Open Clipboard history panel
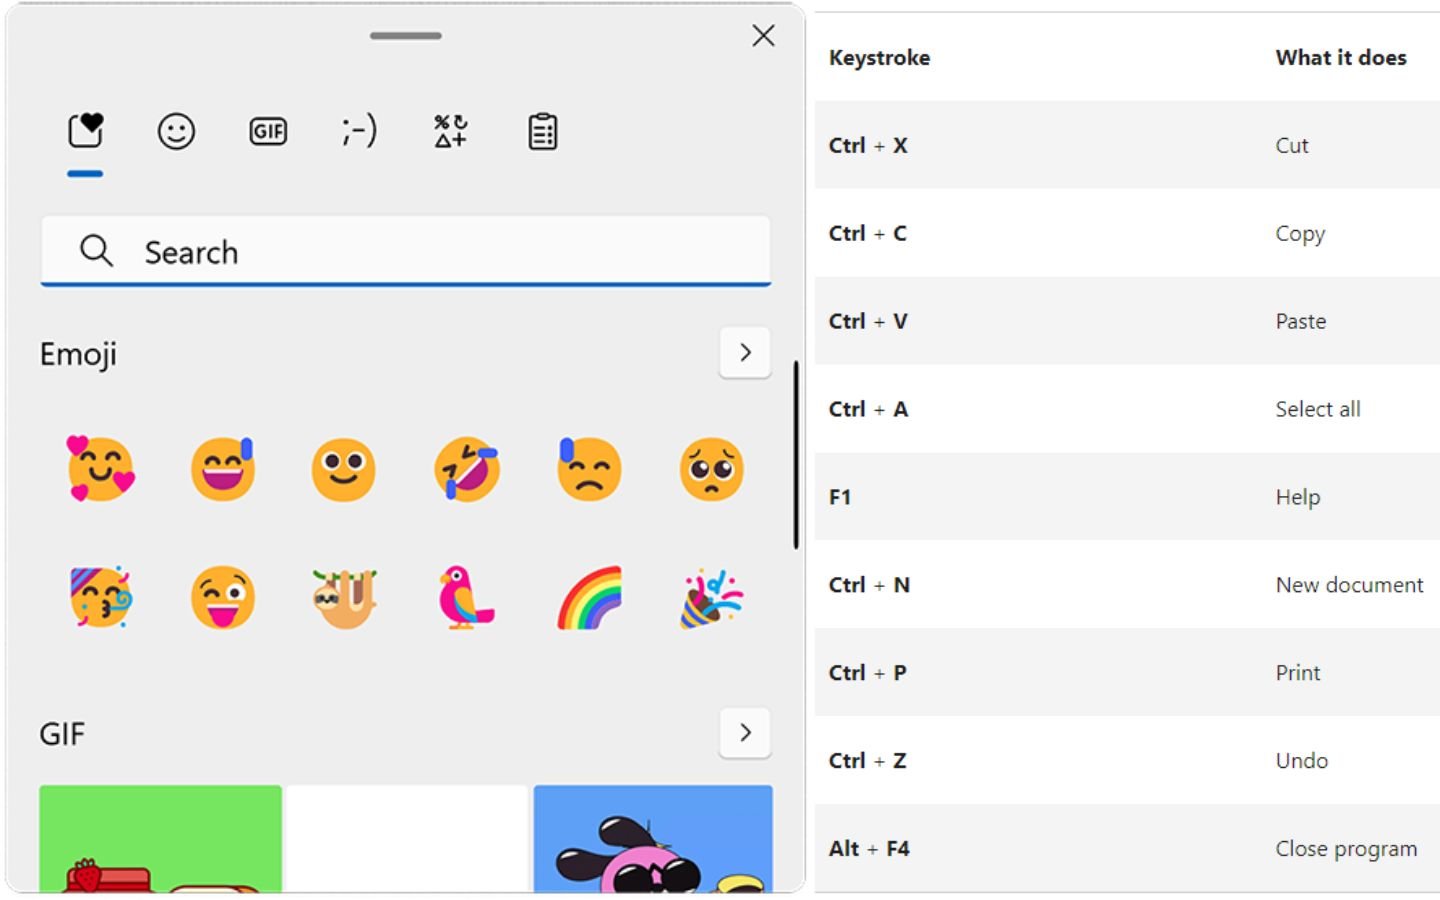Screen dimensions: 1440x900 point(542,131)
